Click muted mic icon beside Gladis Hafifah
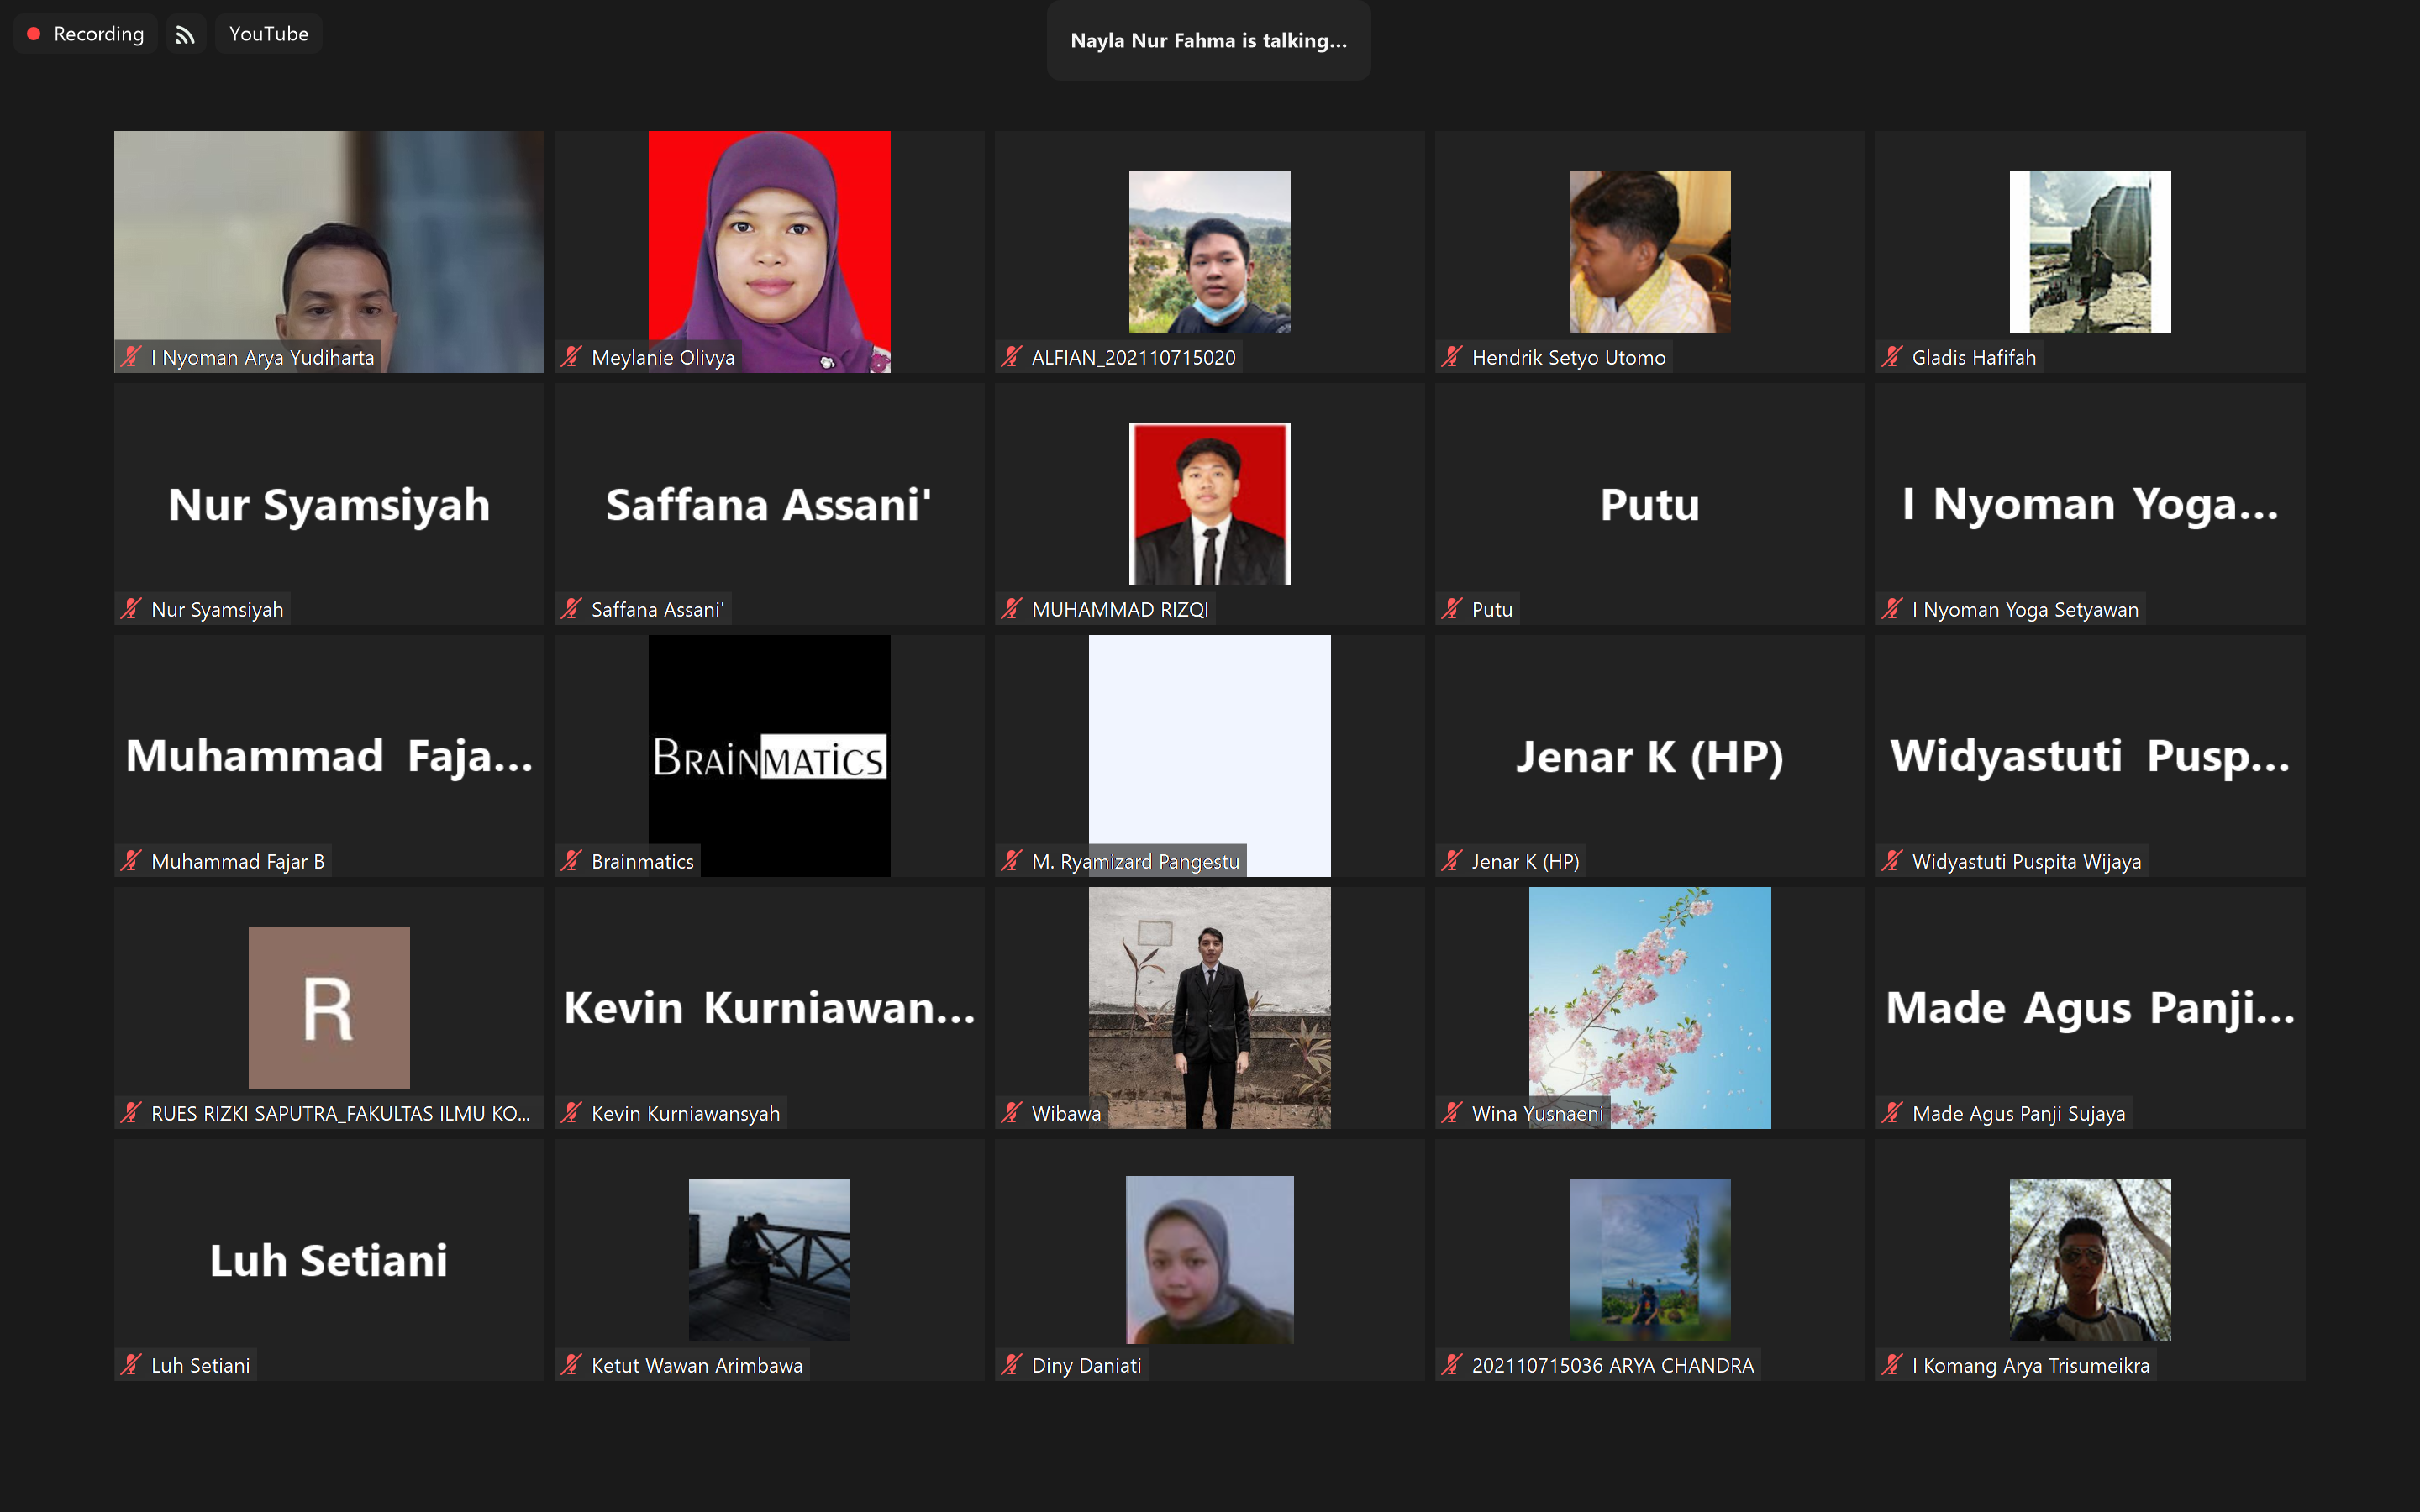The width and height of the screenshot is (2420, 1512). coord(1891,357)
